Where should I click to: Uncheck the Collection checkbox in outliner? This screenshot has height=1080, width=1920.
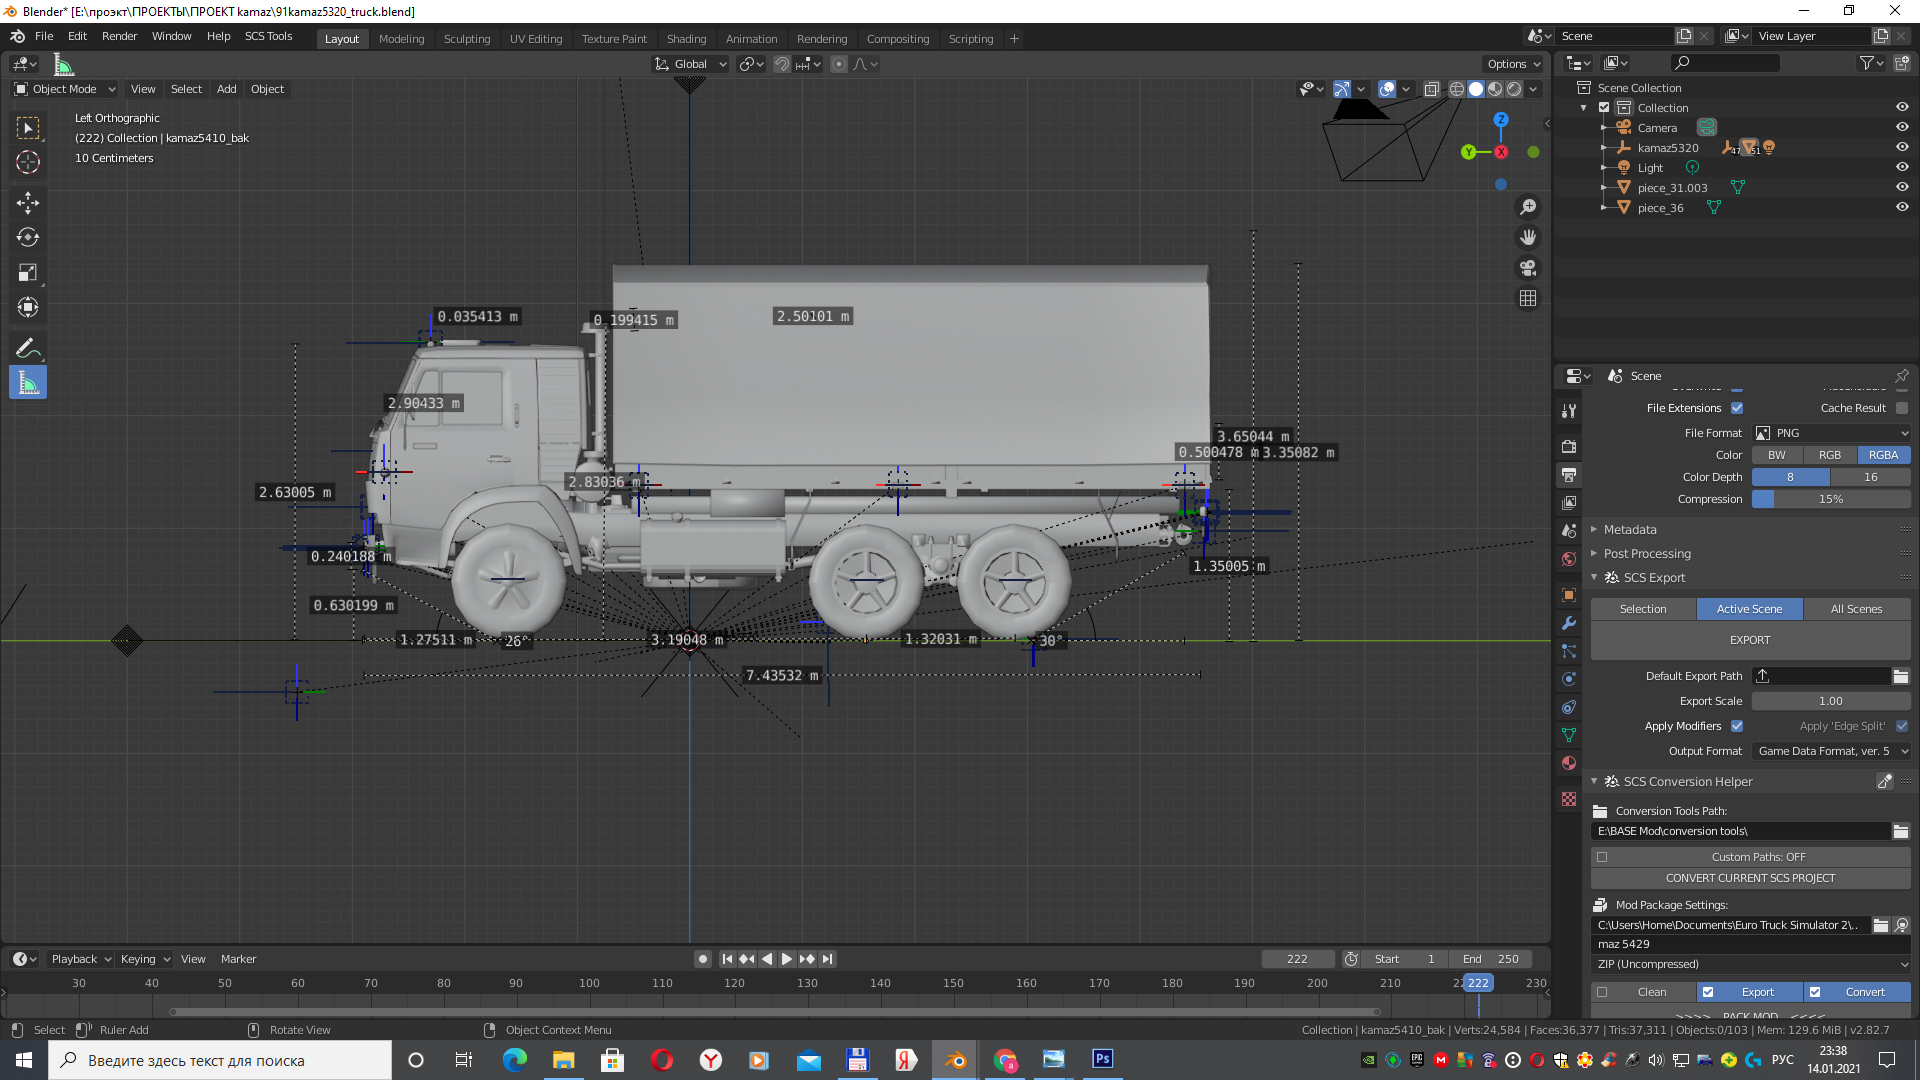(1604, 107)
